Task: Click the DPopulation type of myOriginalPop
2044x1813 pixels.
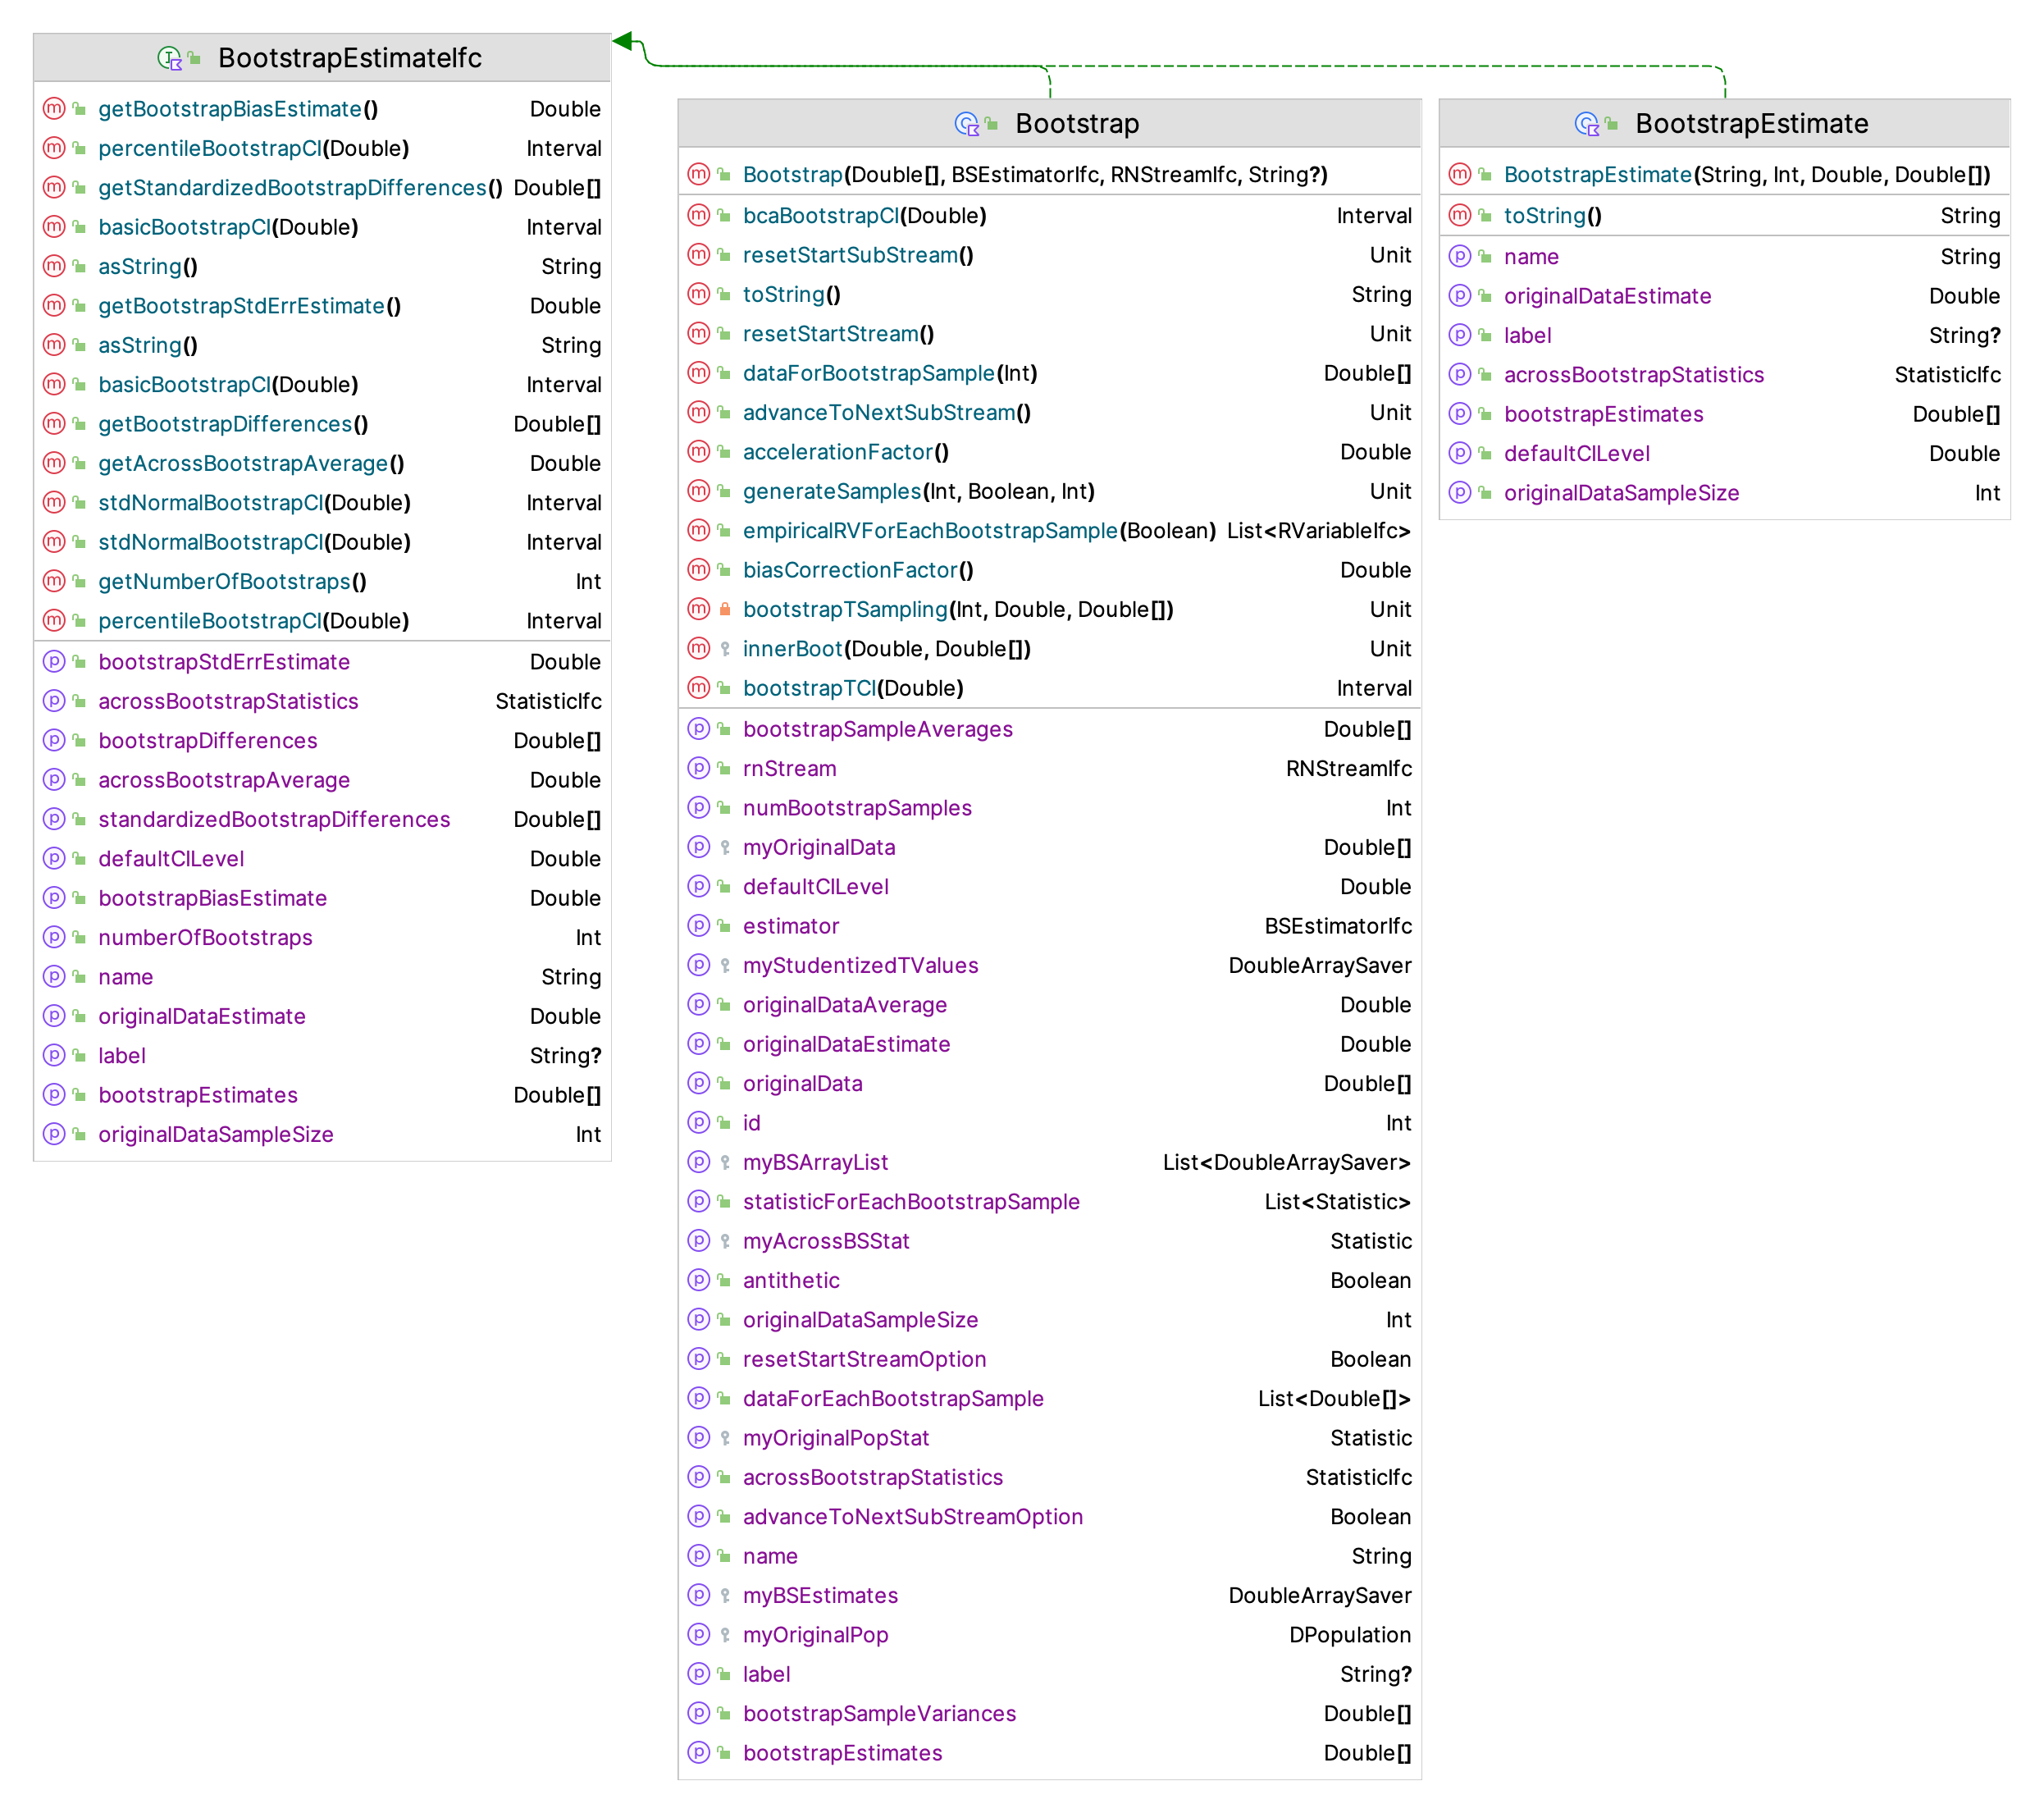Action: [x=1350, y=1635]
